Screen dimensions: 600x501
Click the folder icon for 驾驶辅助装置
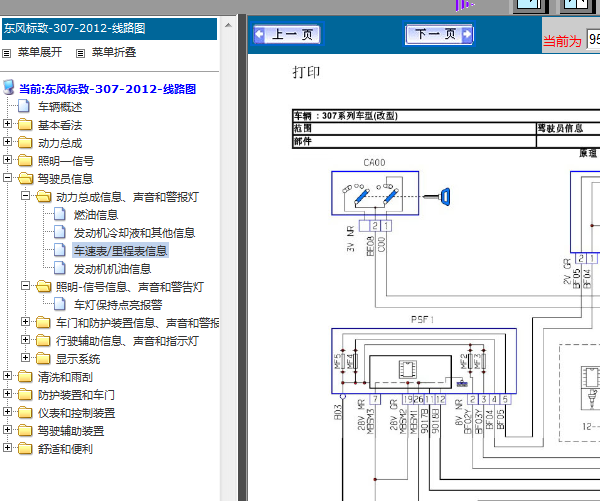coord(25,430)
